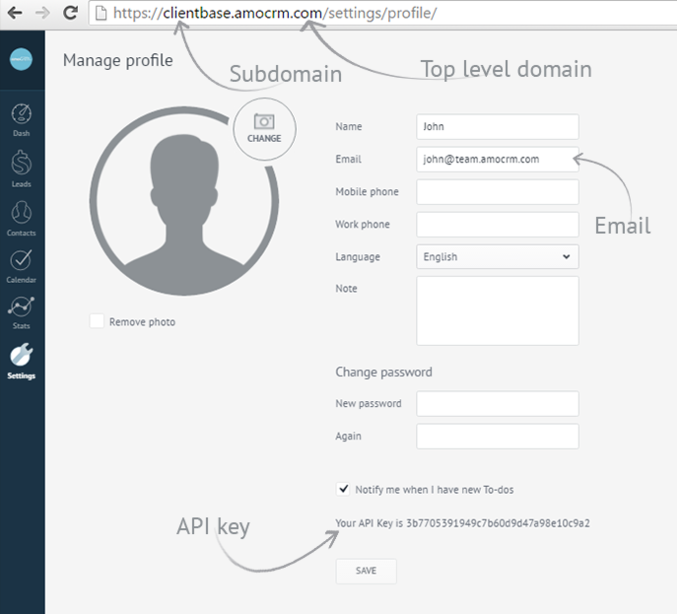The width and height of the screenshot is (677, 614).
Task: Click the browser back arrow
Action: [15, 13]
